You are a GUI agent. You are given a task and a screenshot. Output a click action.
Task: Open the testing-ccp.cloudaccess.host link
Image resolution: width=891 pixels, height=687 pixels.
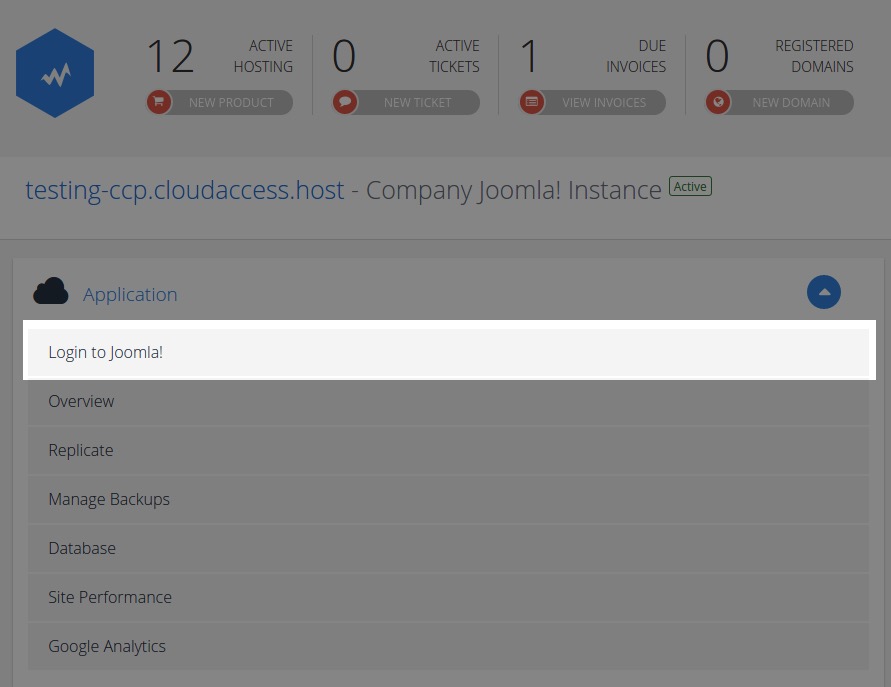(185, 190)
